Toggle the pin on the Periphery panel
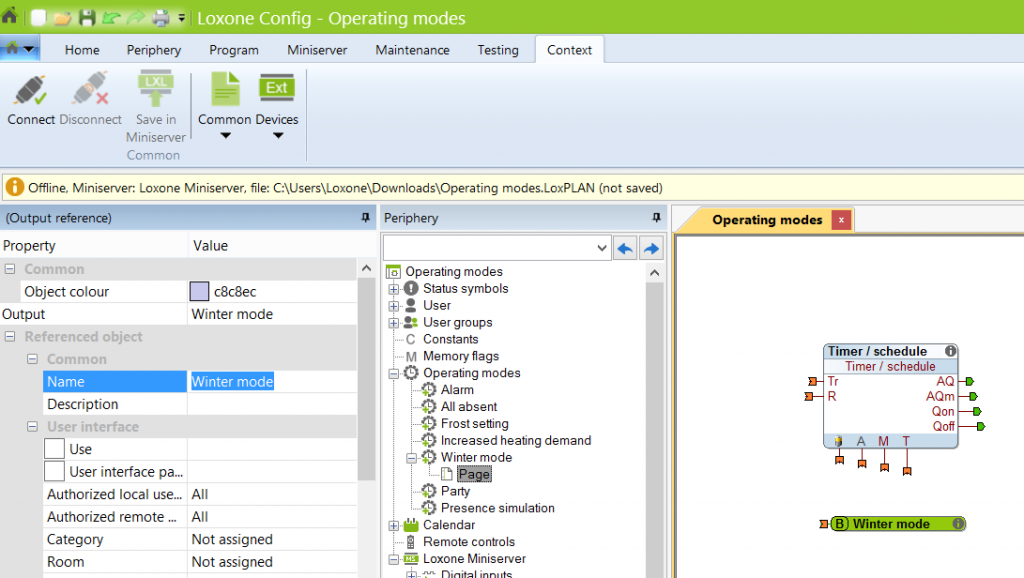Screen dimensions: 1024x578 (x=656, y=218)
